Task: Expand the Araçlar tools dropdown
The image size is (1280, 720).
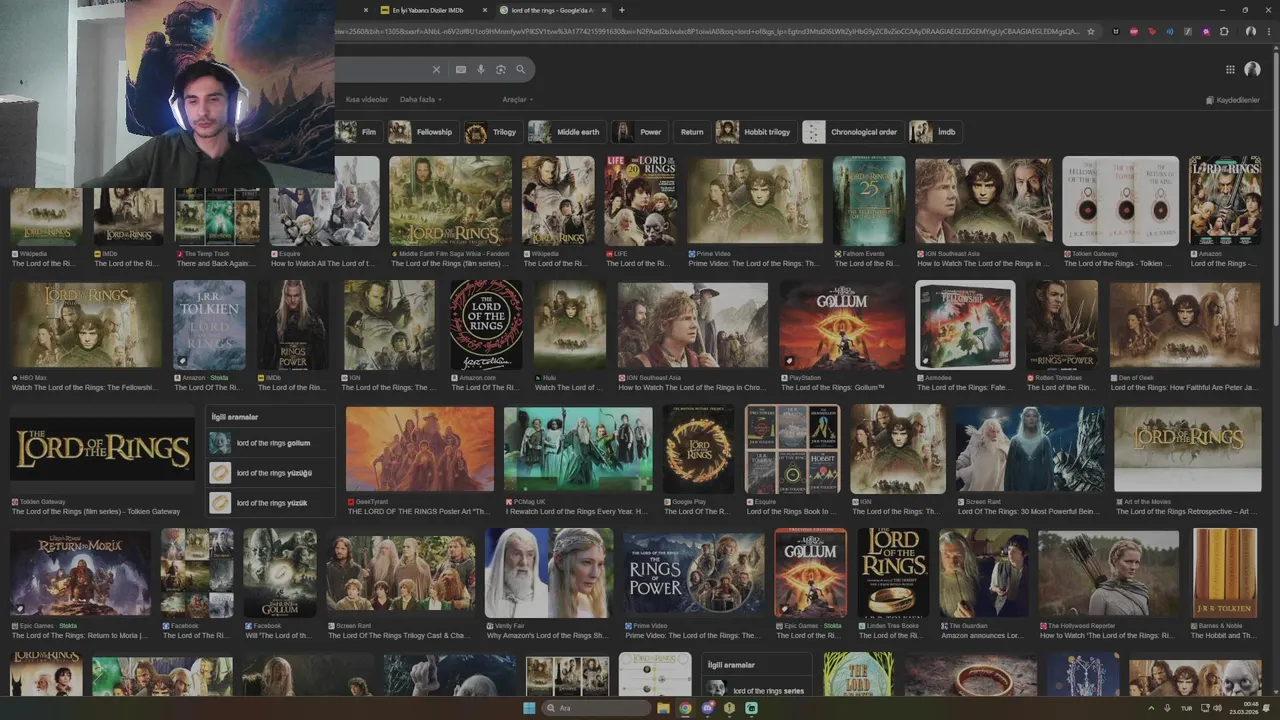Action: click(x=518, y=100)
